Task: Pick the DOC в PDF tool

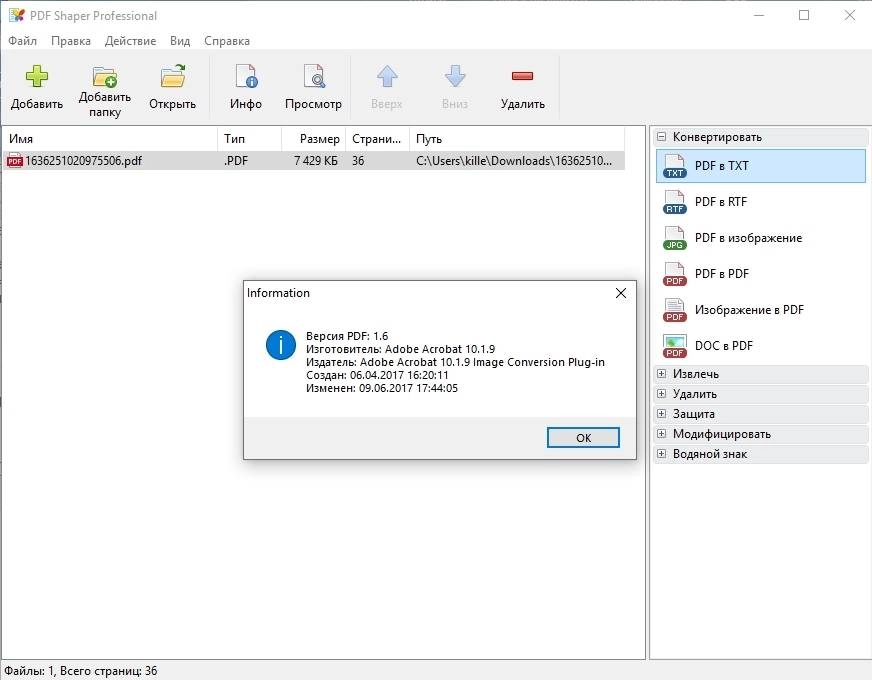Action: (761, 346)
